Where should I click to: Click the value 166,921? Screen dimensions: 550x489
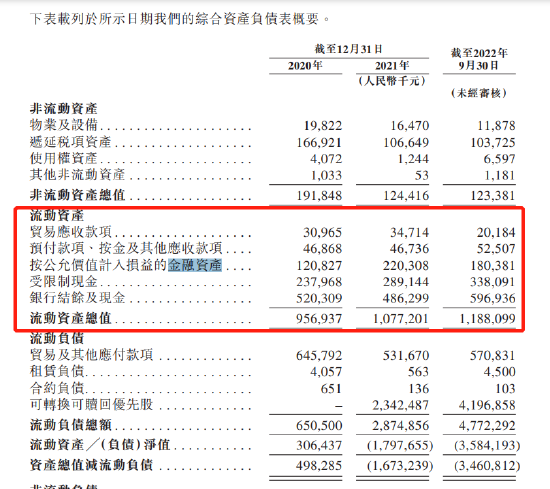319,142
